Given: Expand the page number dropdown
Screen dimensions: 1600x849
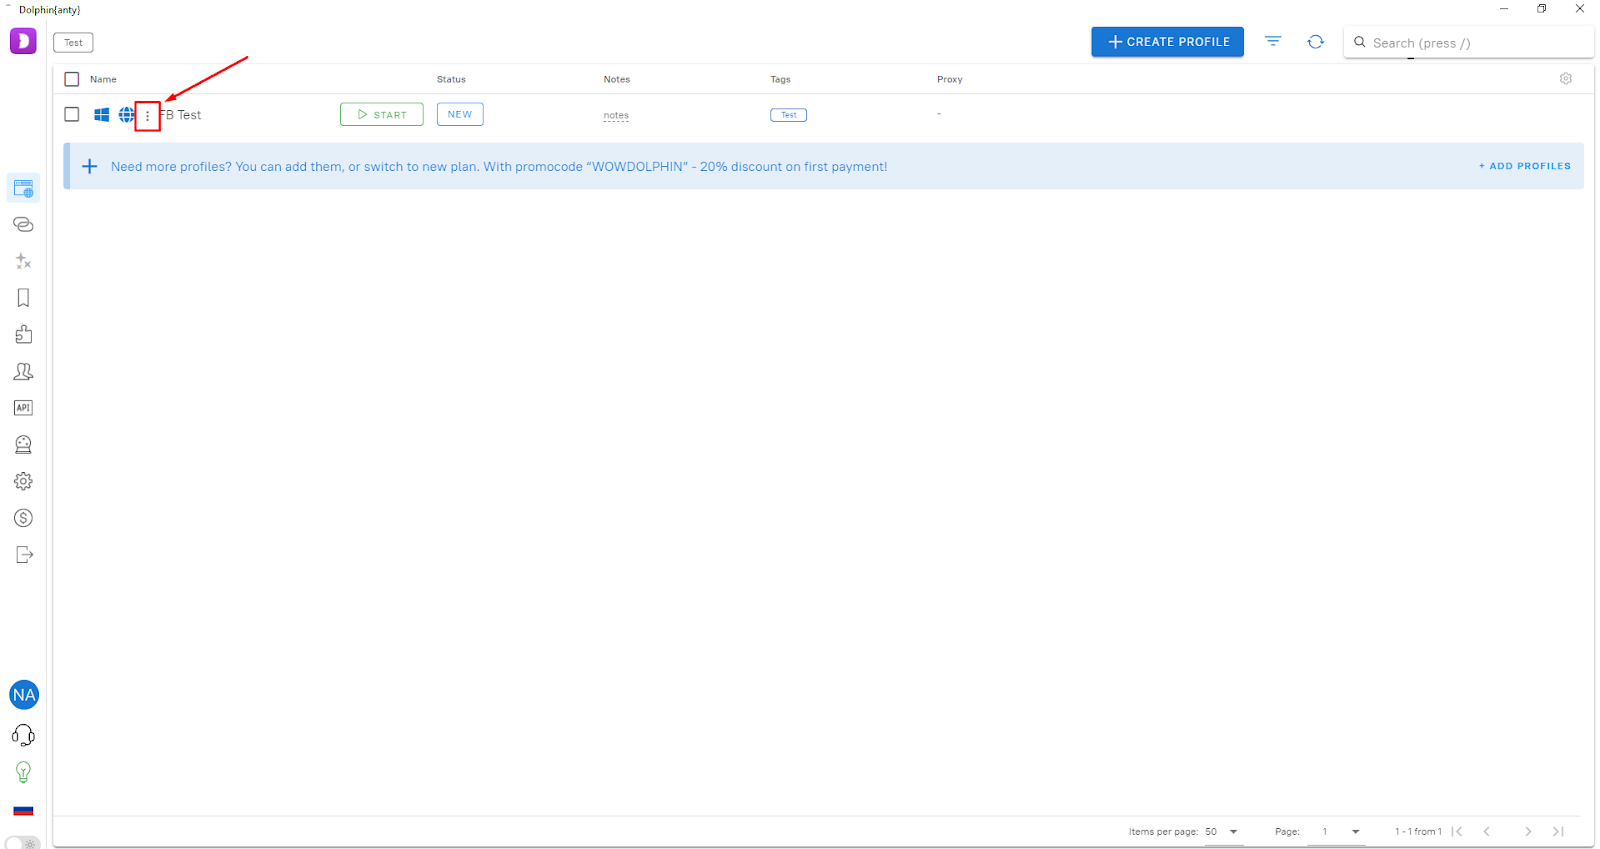Looking at the screenshot, I should tap(1337, 832).
